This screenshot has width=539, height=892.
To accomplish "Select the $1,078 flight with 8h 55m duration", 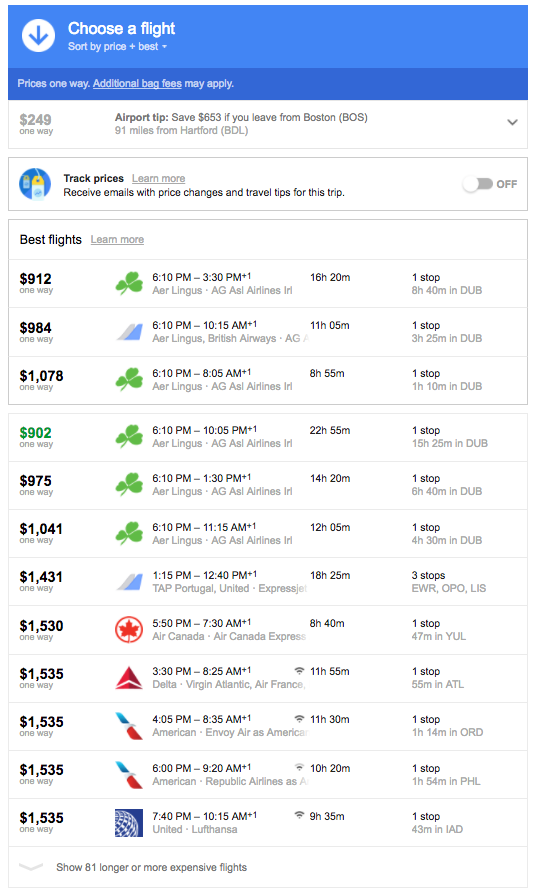I will (268, 380).
